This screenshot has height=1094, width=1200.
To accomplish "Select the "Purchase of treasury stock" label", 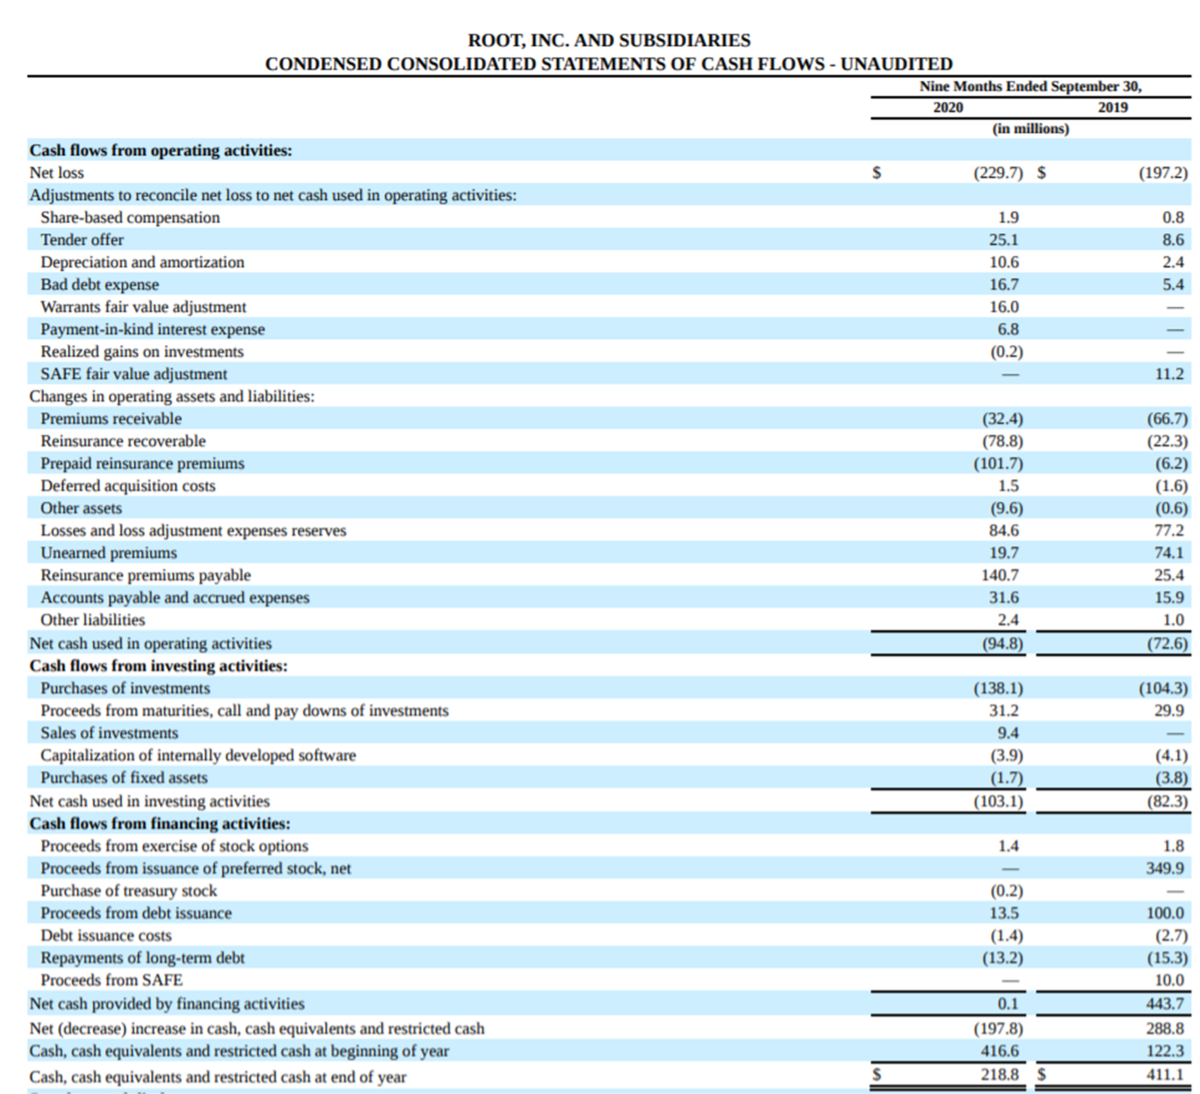I will click(128, 890).
